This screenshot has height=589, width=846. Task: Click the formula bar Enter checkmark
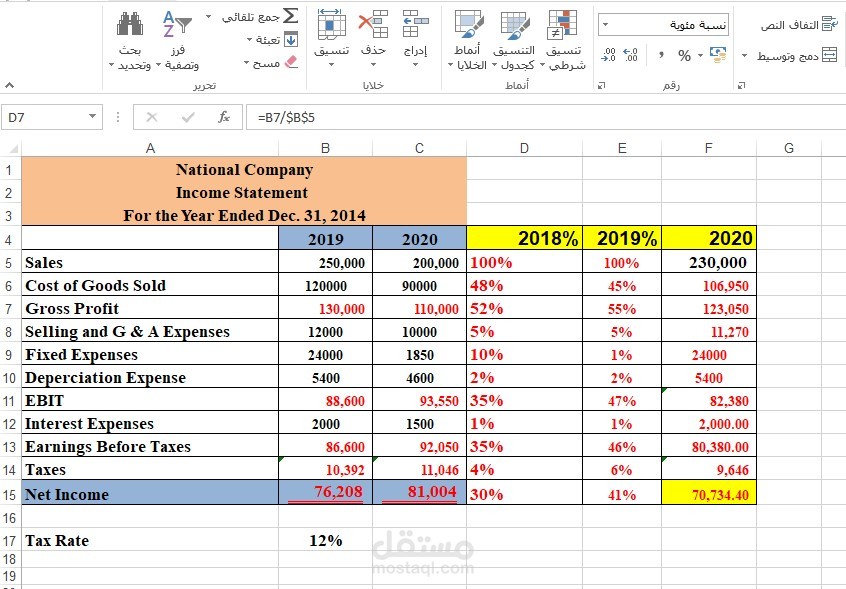tap(188, 117)
